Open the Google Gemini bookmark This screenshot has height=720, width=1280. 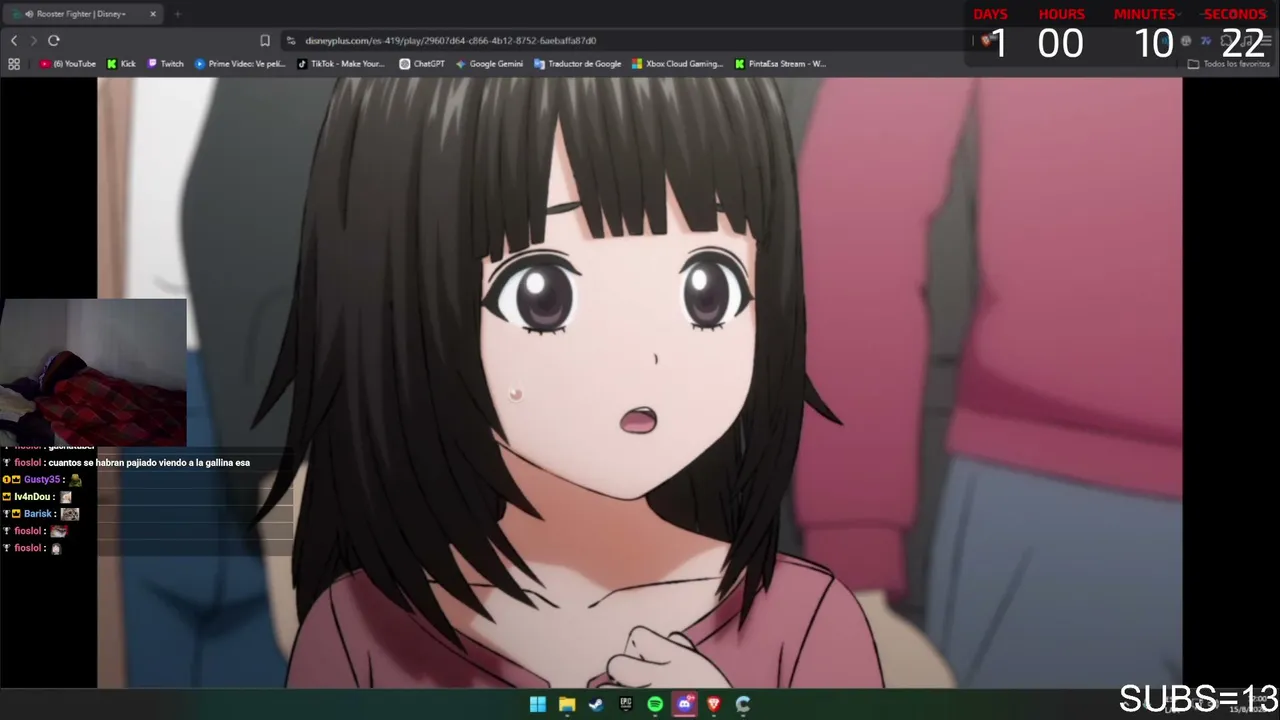[489, 64]
